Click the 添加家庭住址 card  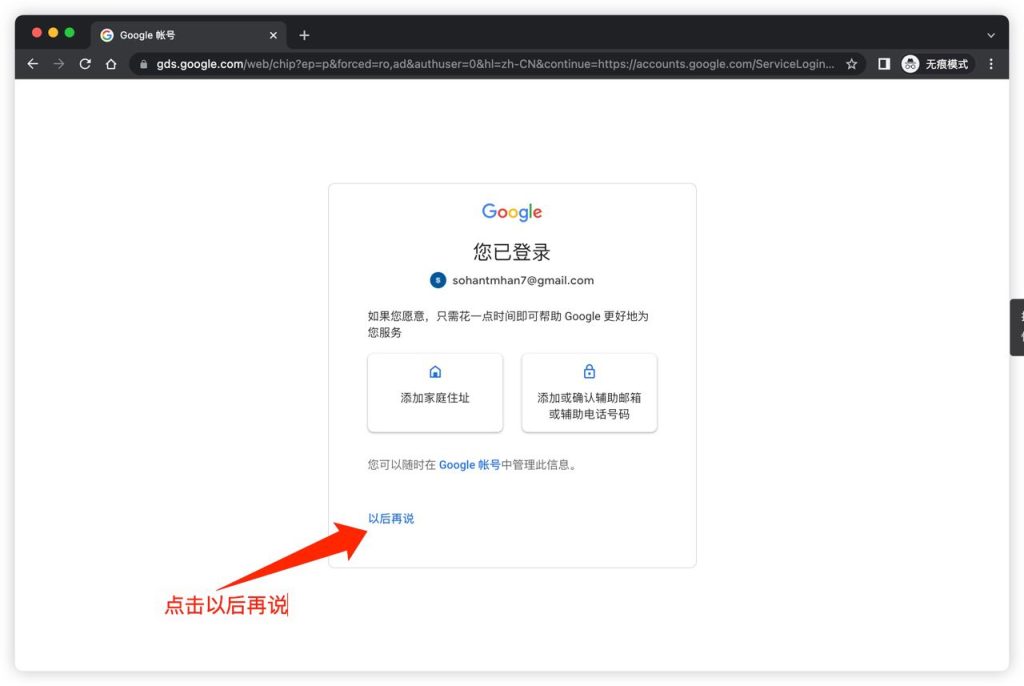point(435,393)
